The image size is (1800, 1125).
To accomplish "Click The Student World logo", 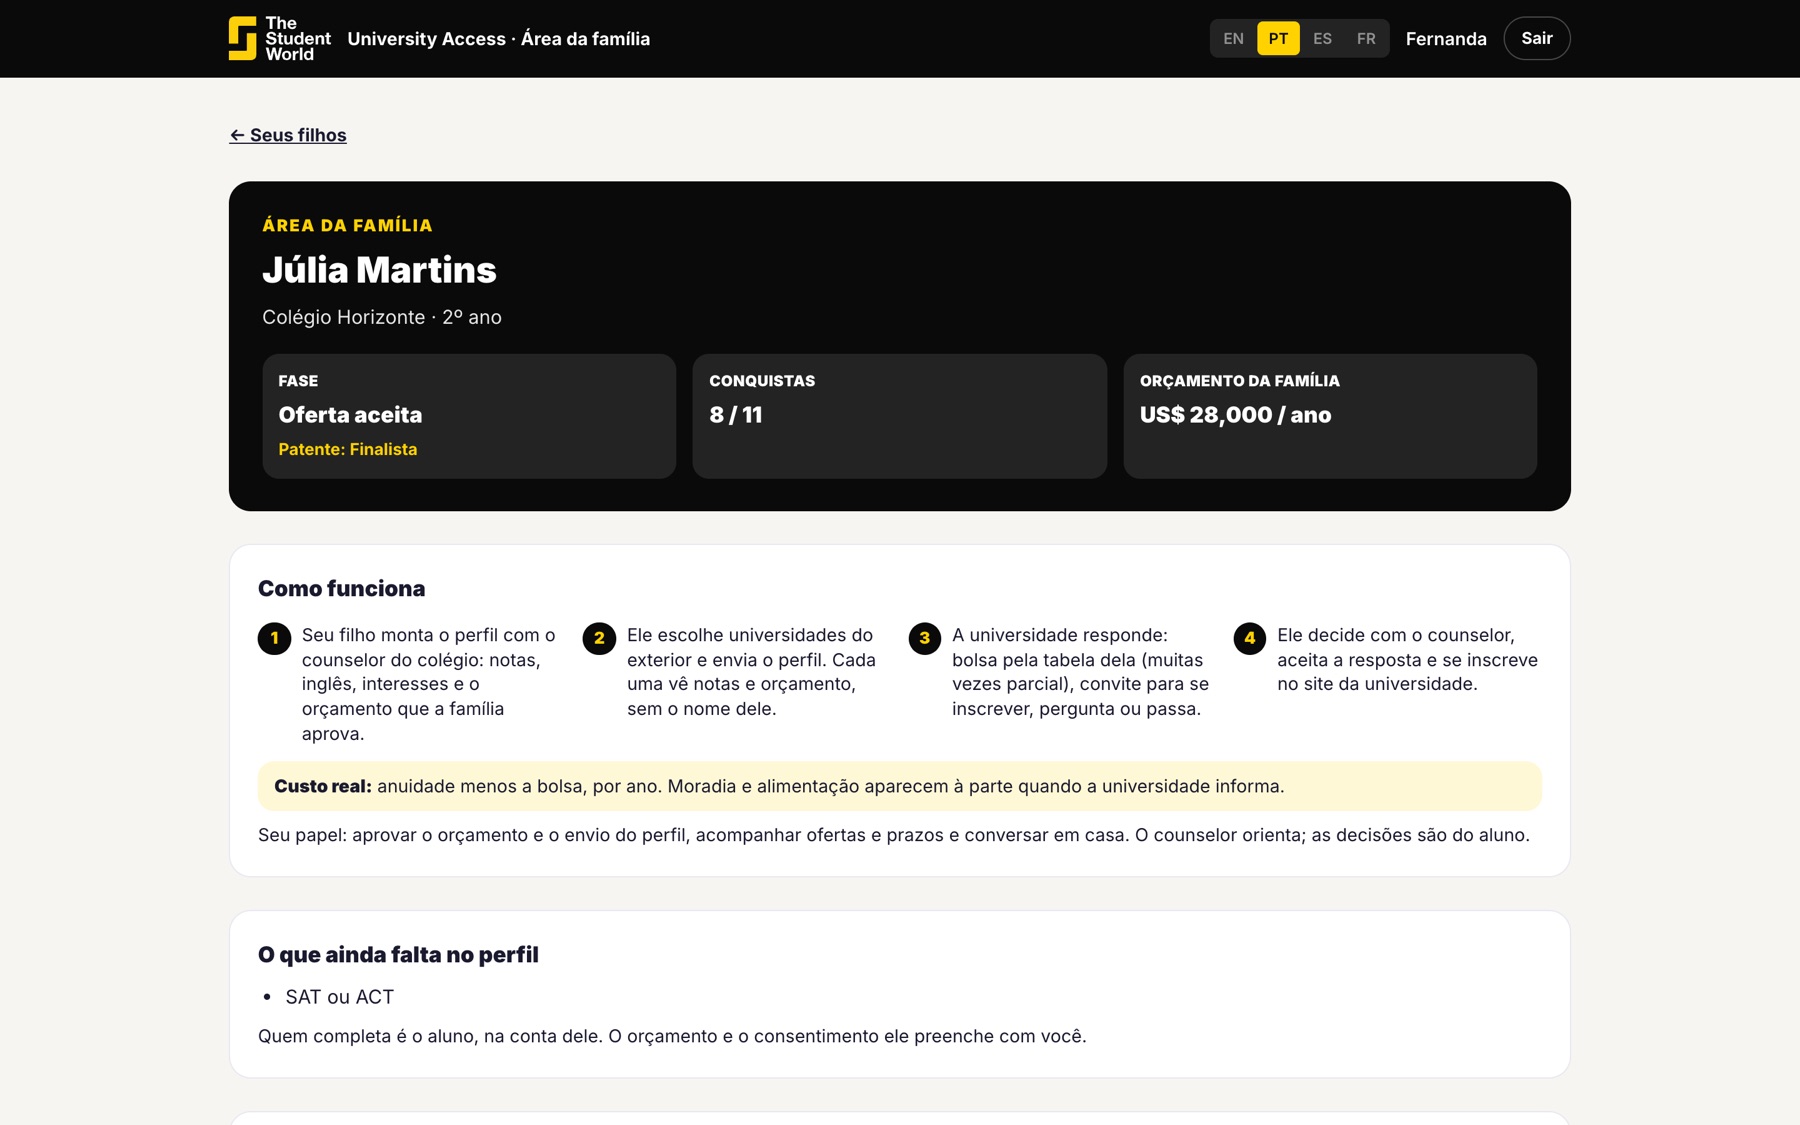I will click(x=280, y=39).
